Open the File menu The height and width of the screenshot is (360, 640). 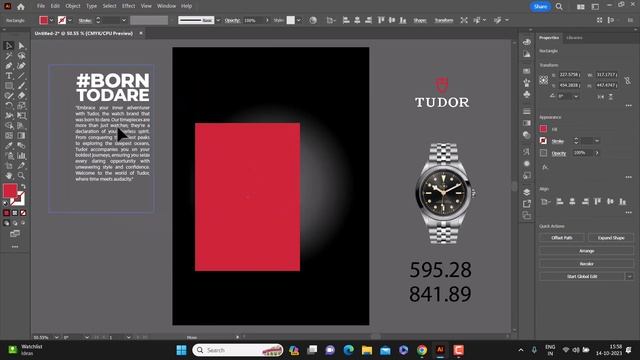point(41,6)
